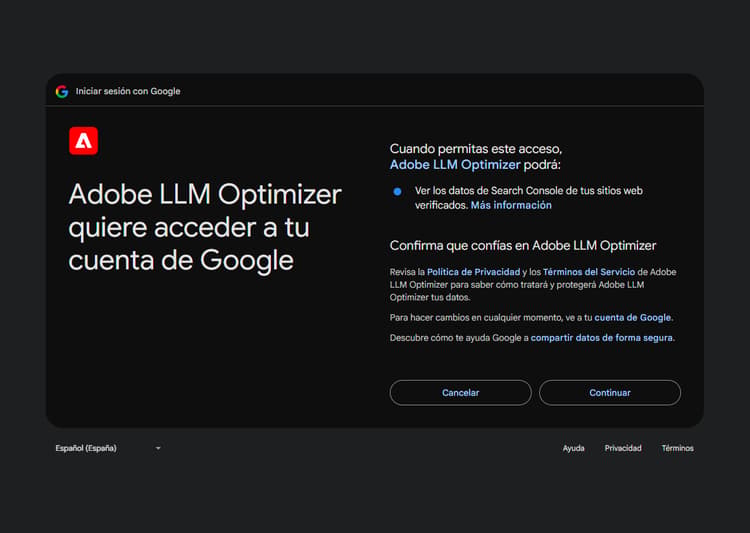Click the heading 'Adobe LLM Optimizer quiere acceder'
750x533 pixels.
tap(205, 227)
